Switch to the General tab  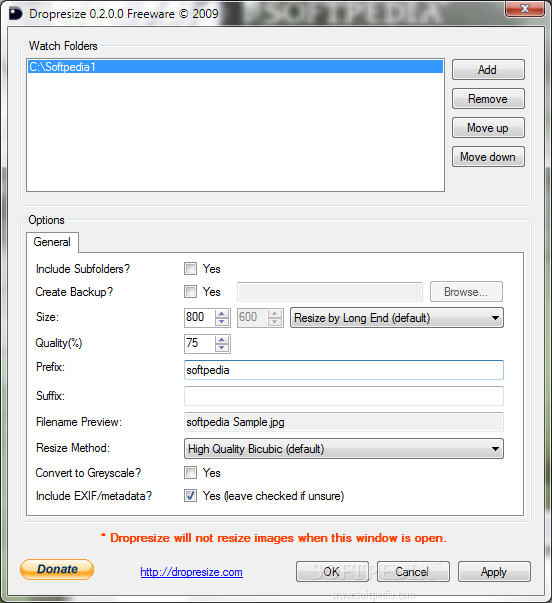click(52, 242)
